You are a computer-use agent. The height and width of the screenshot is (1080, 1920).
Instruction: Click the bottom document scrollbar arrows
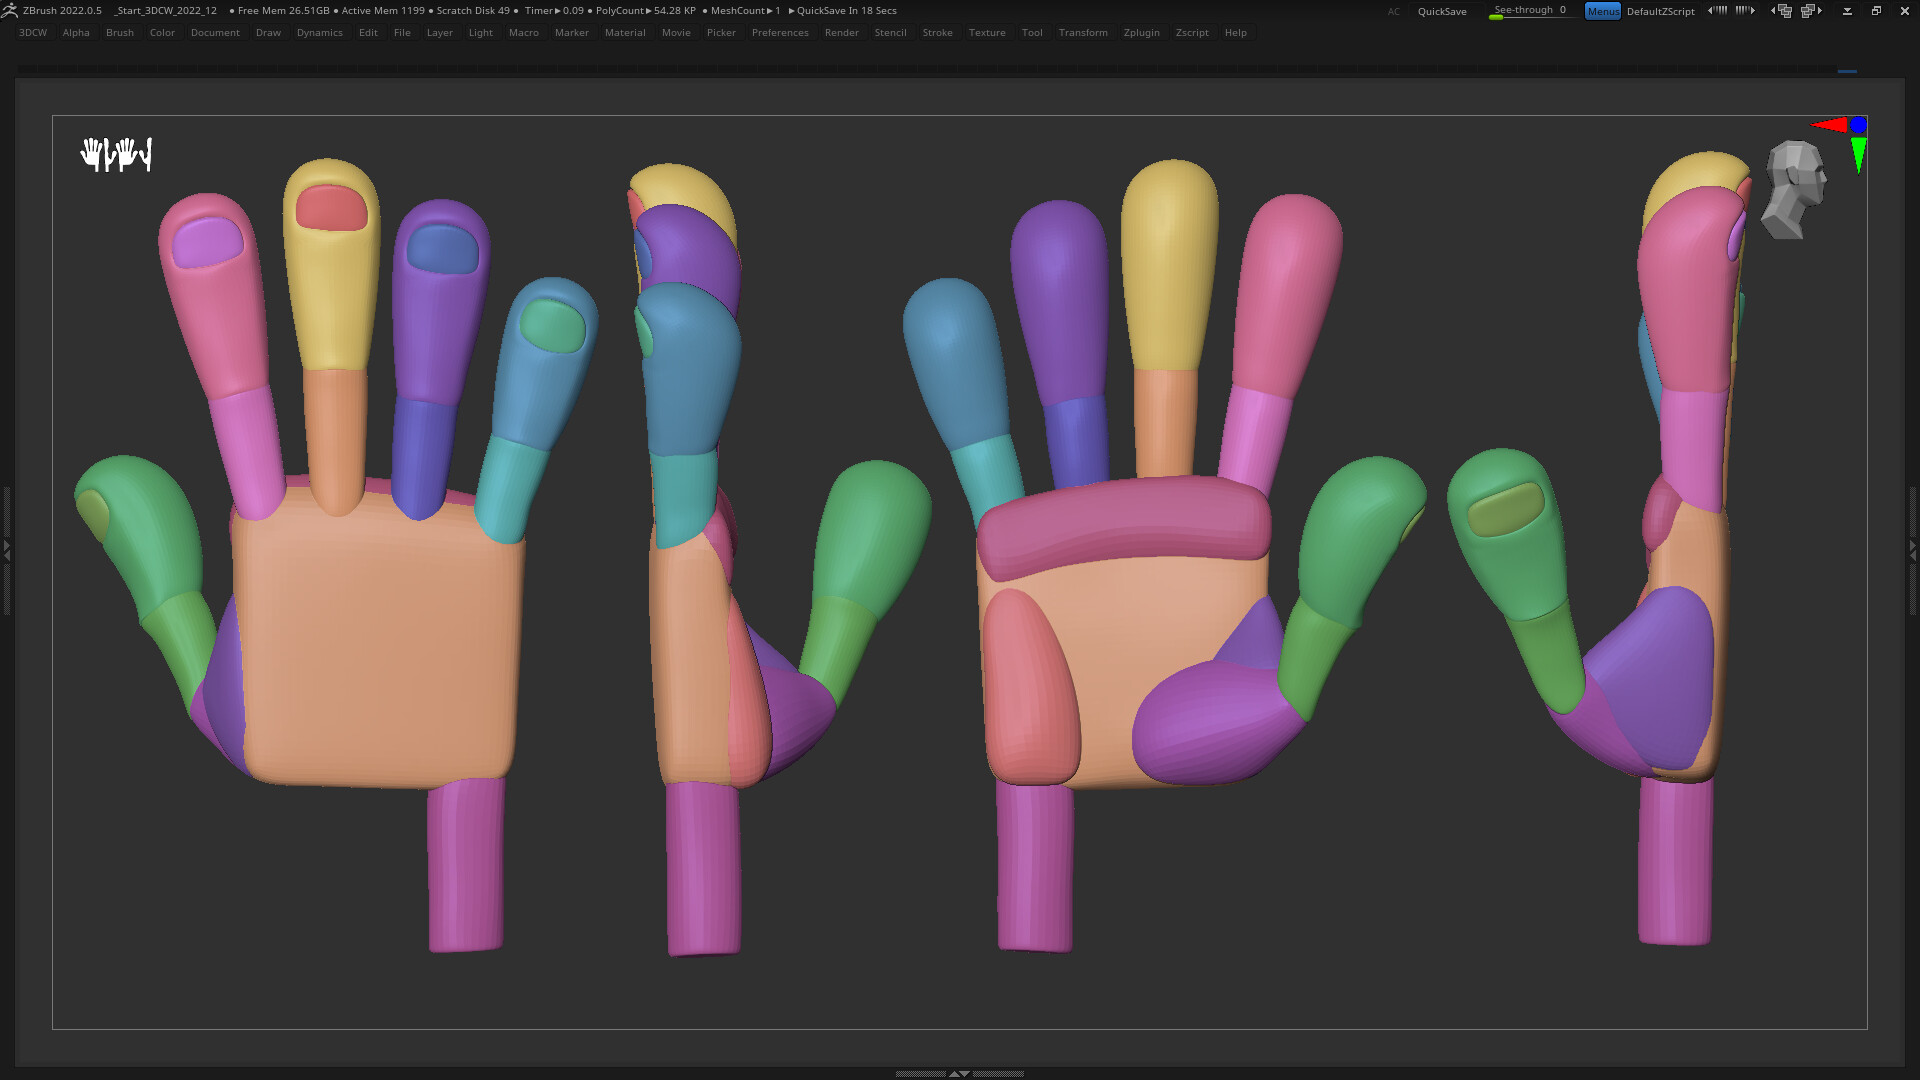point(961,1072)
